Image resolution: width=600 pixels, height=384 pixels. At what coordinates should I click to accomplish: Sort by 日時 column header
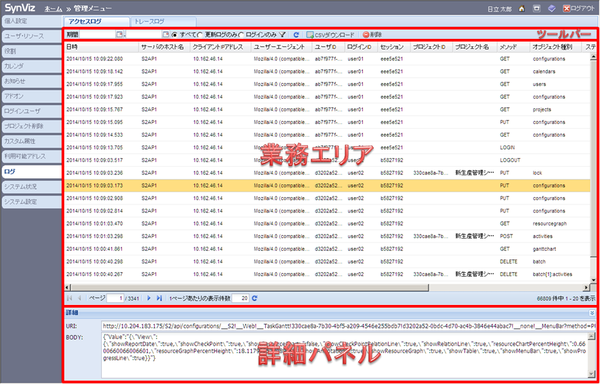click(x=101, y=47)
